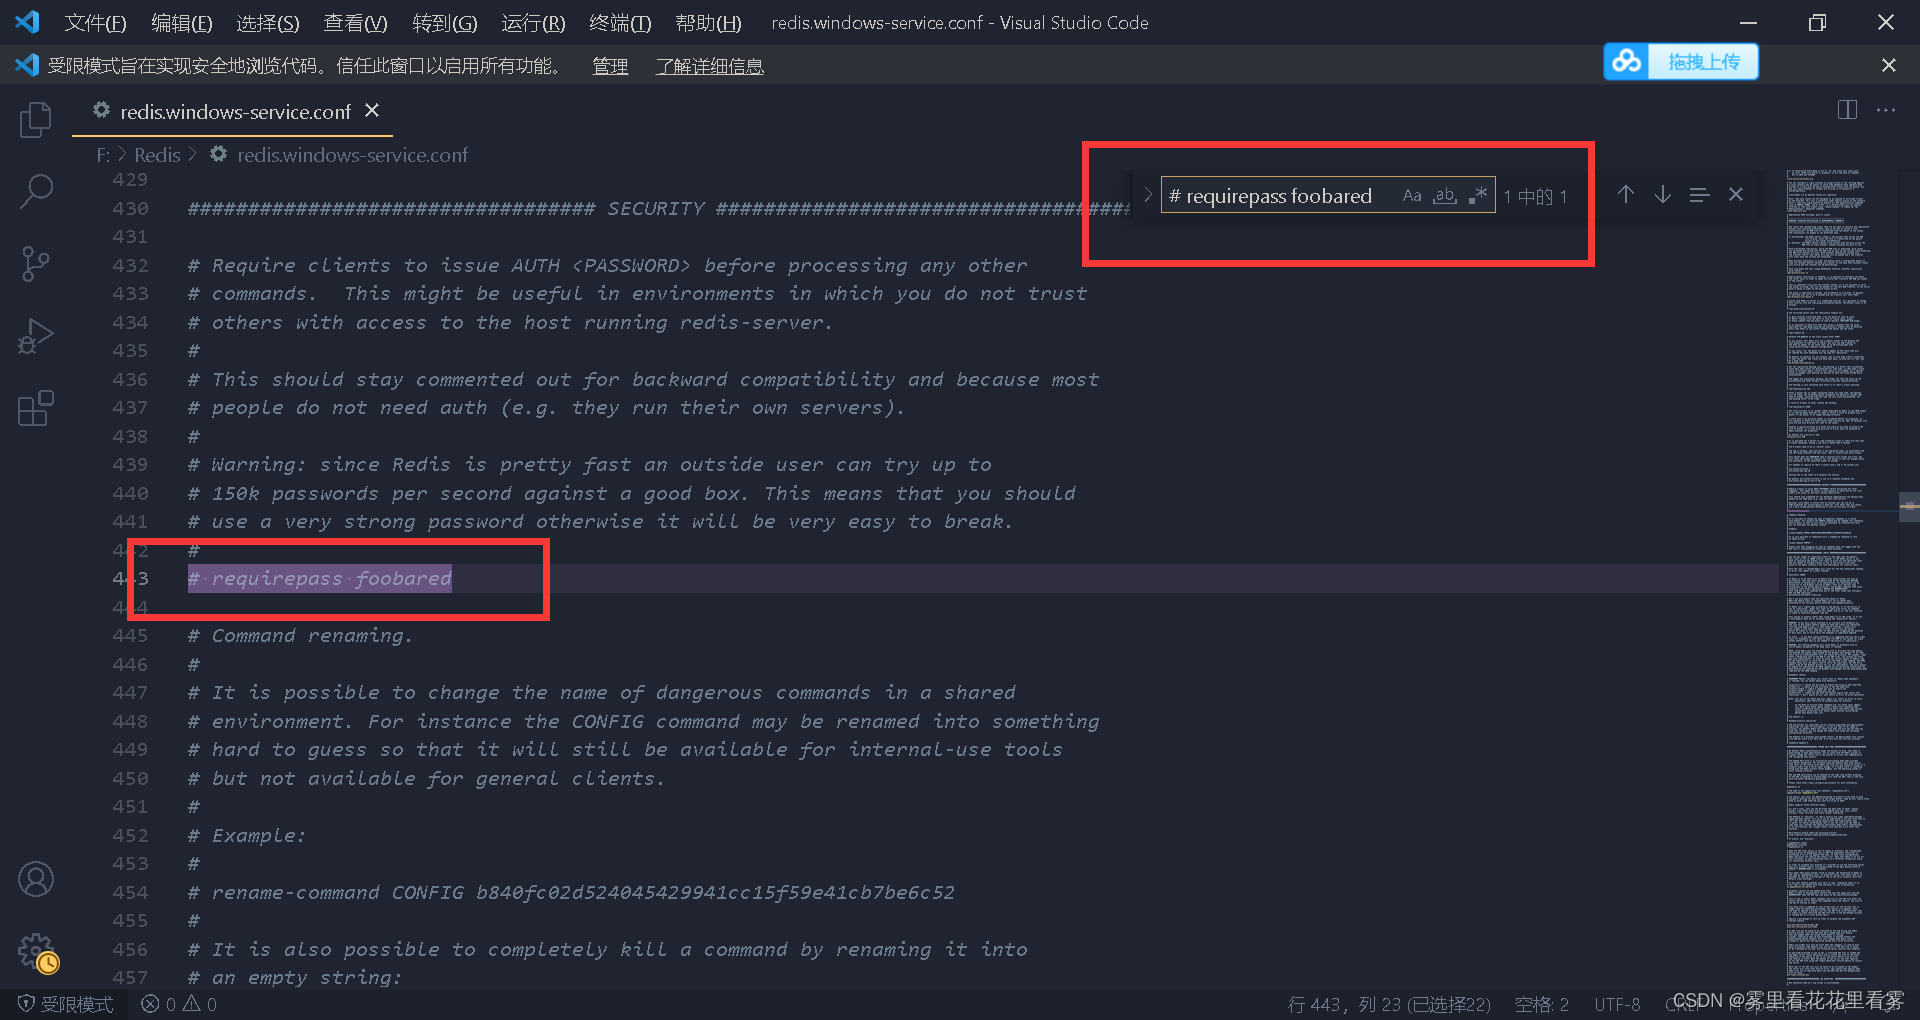
Task: Expand the replace field toggle arrow
Action: coord(1148,195)
